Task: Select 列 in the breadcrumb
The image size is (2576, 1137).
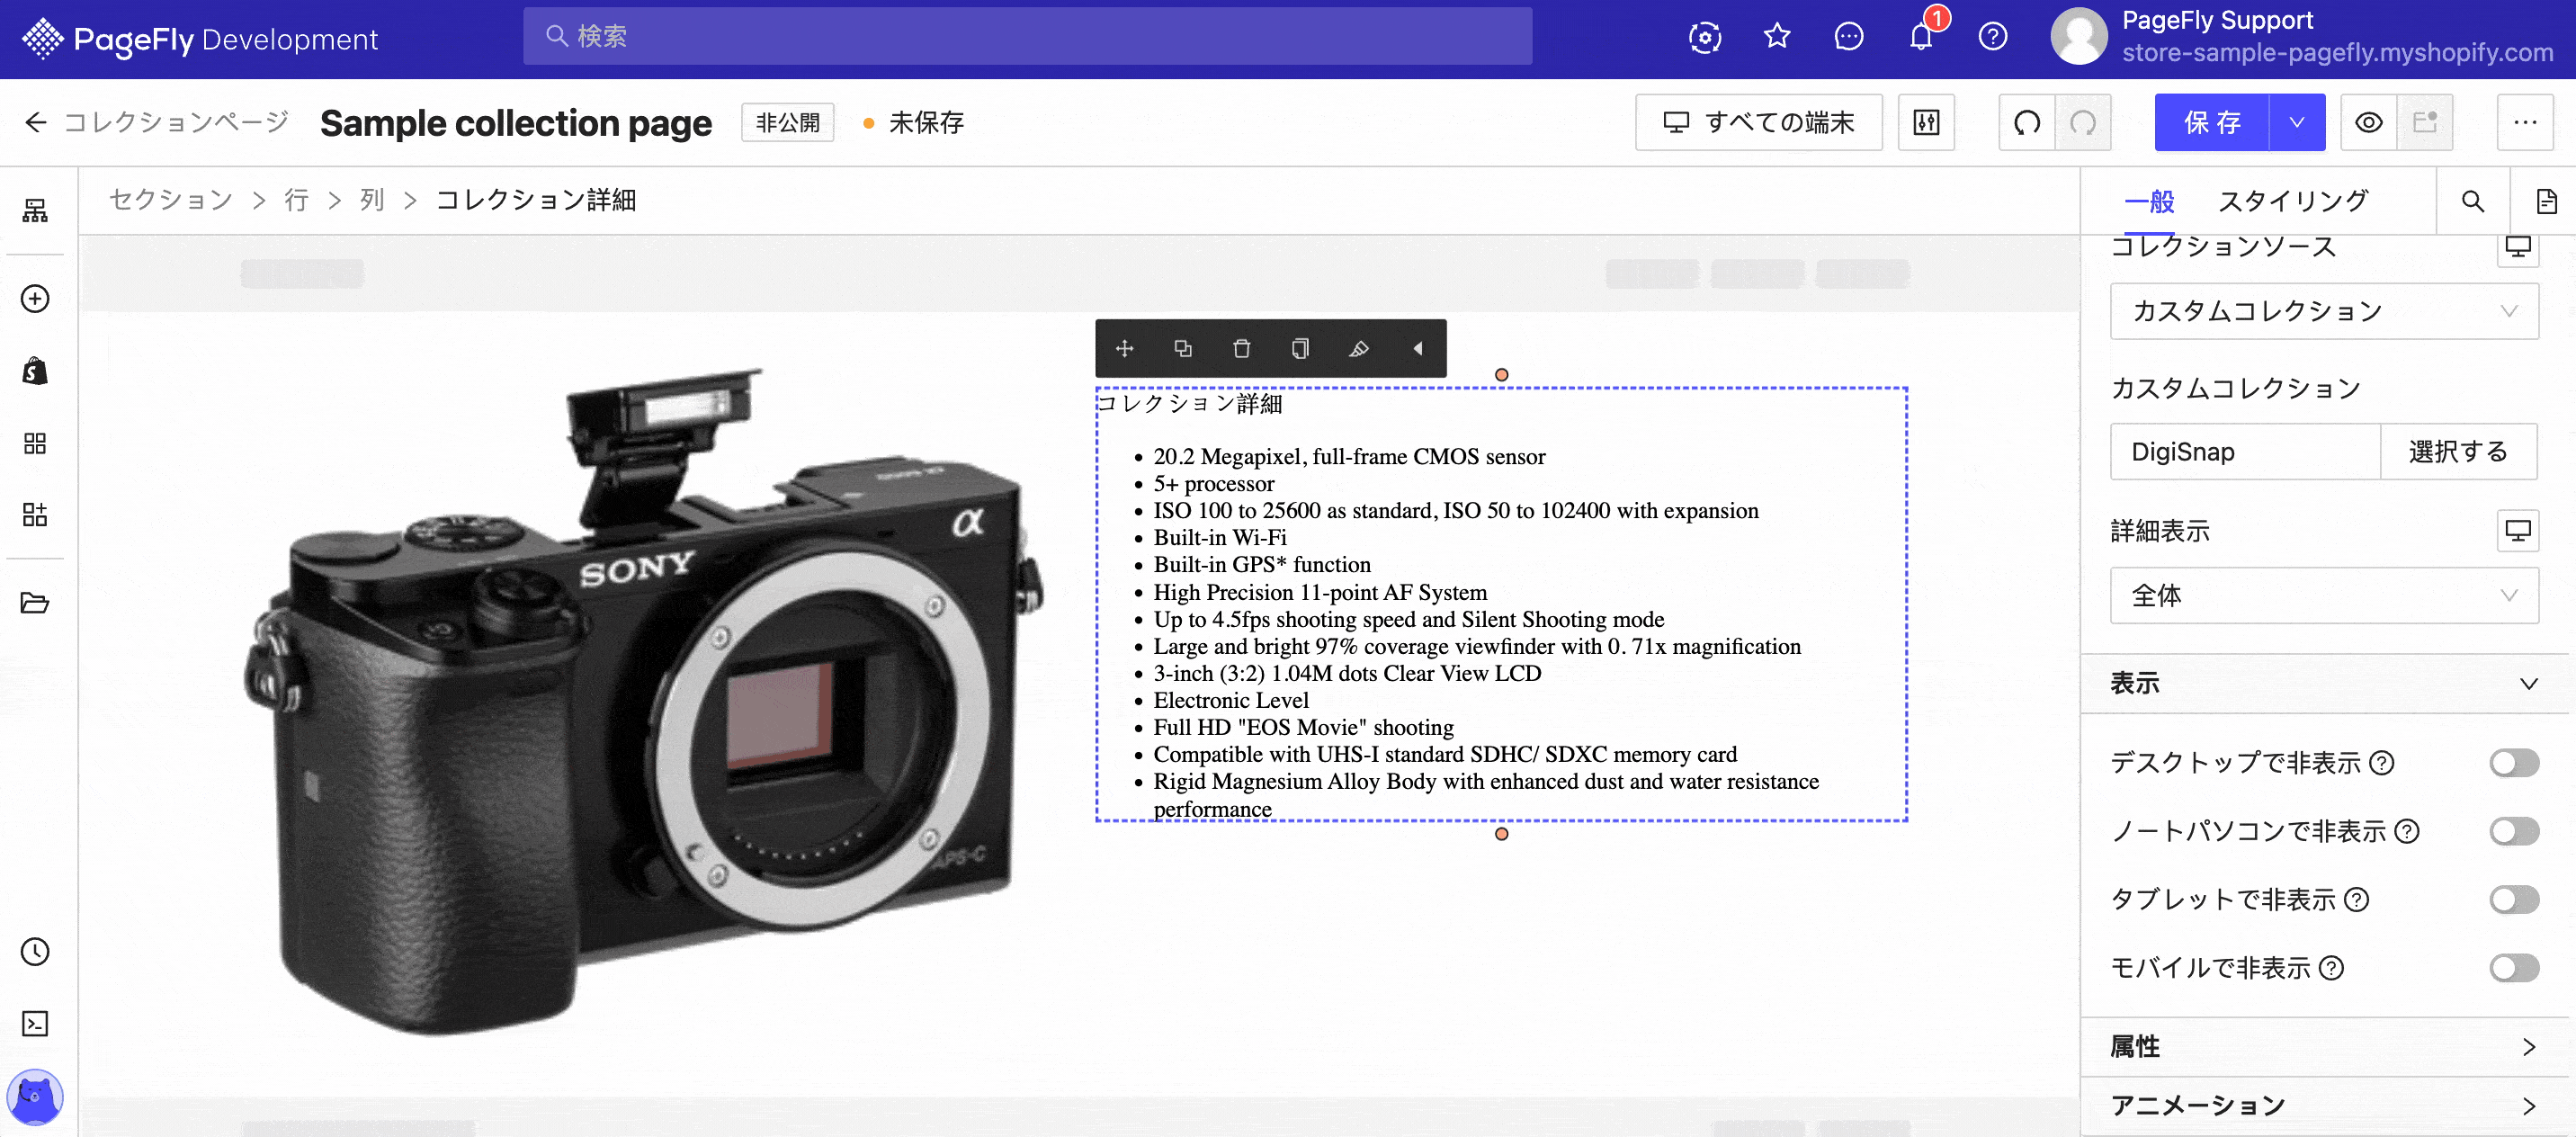Action: 372,200
